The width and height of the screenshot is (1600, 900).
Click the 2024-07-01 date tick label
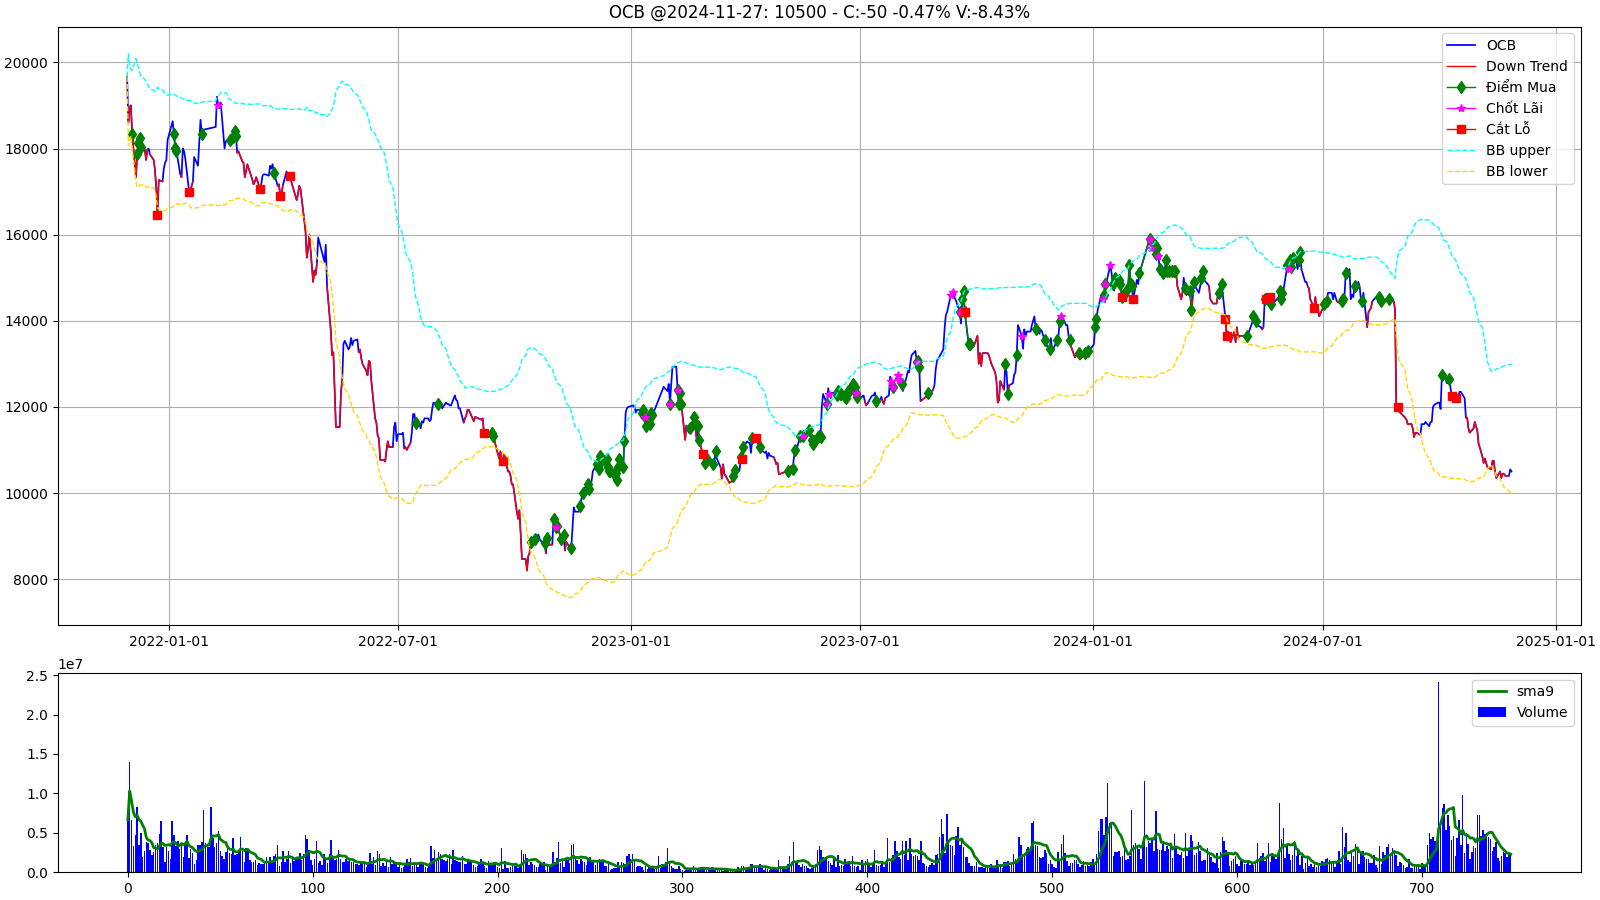click(1323, 641)
